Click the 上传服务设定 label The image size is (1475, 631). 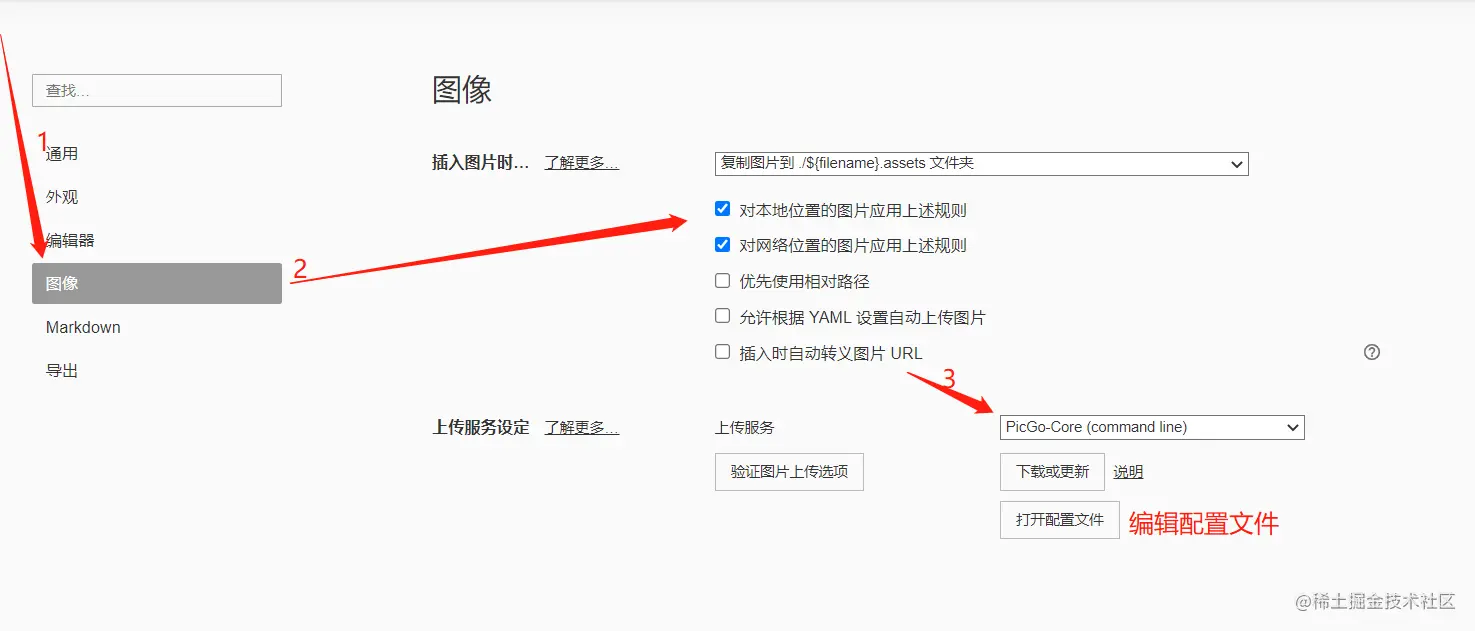(481, 428)
